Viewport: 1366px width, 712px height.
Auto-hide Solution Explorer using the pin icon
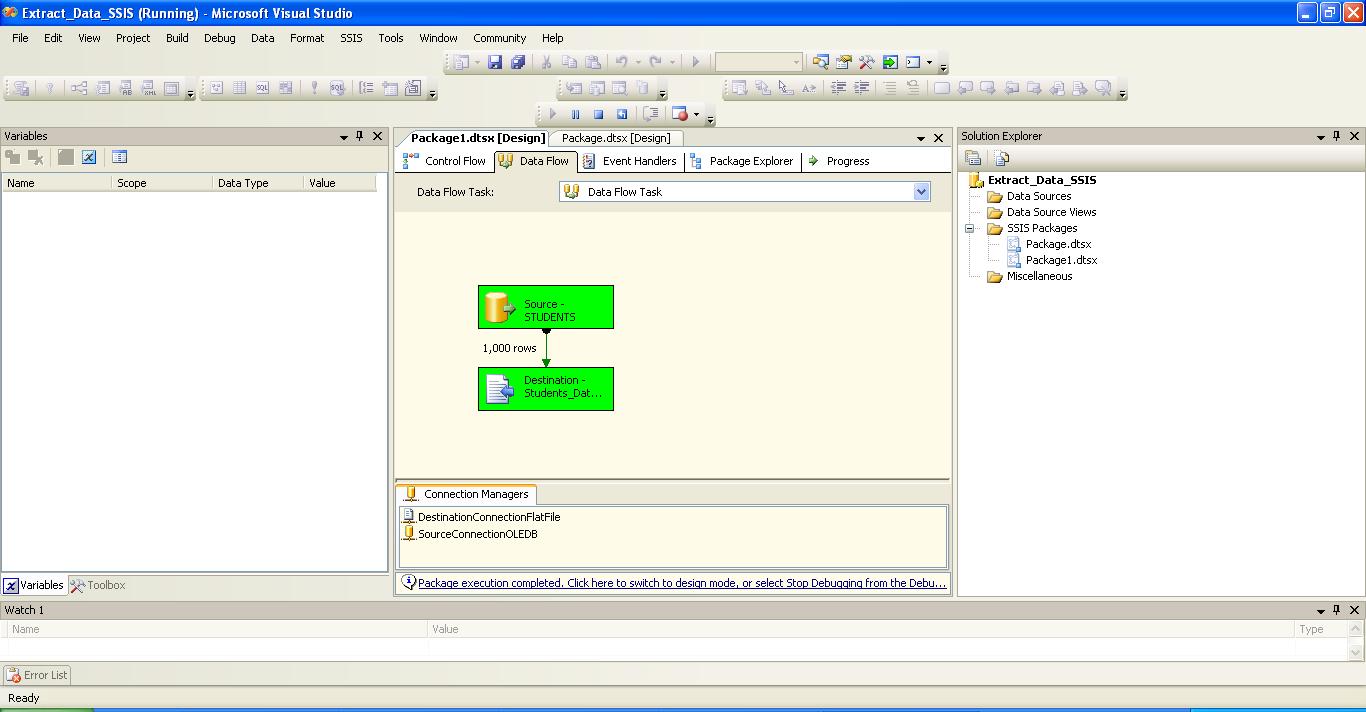click(1338, 136)
